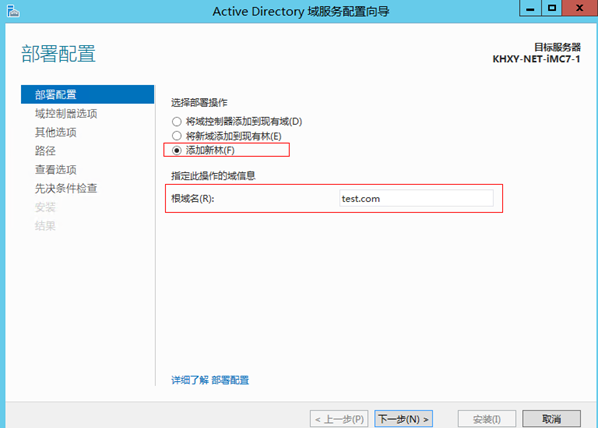This screenshot has width=598, height=428.
Task: Open the 其他选项 sidebar step
Action: (x=56, y=132)
